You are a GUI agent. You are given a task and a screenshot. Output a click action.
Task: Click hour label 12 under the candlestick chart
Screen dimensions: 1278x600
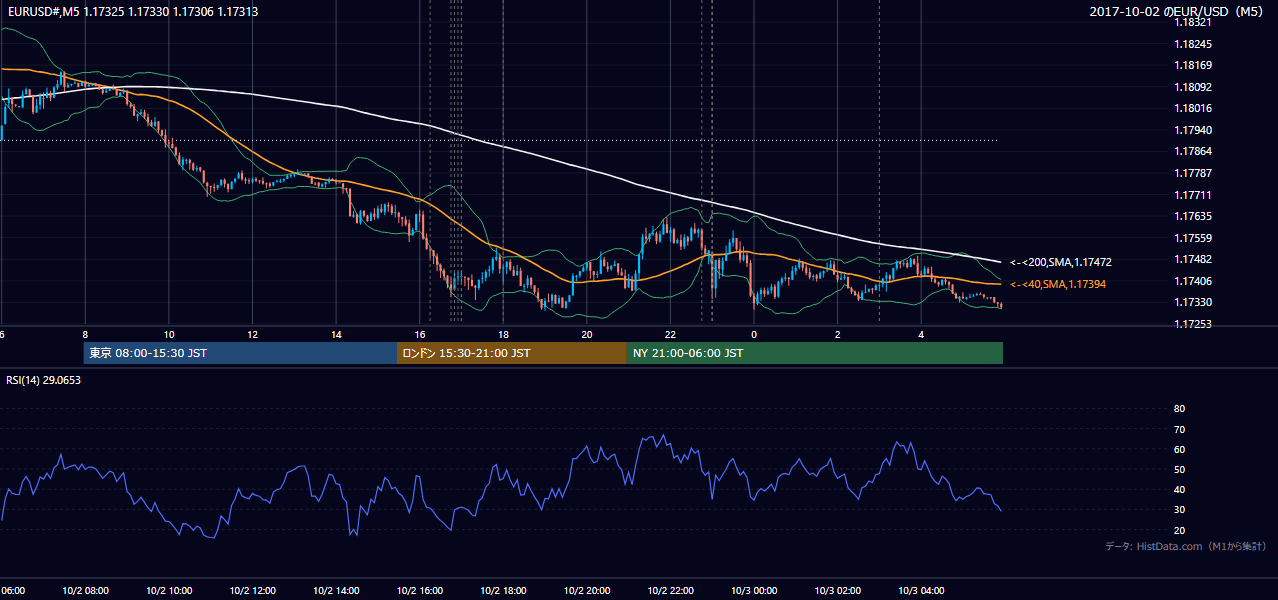click(x=252, y=334)
